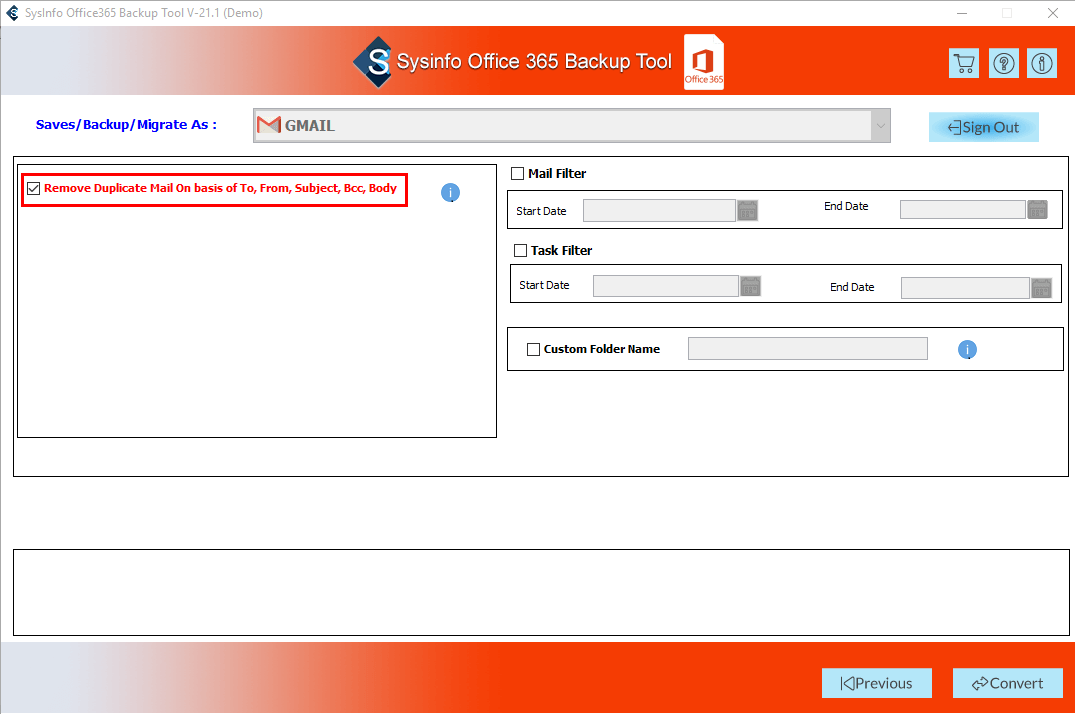Click the Task Filter Start Date field
This screenshot has height=714, width=1075.
[x=666, y=286]
